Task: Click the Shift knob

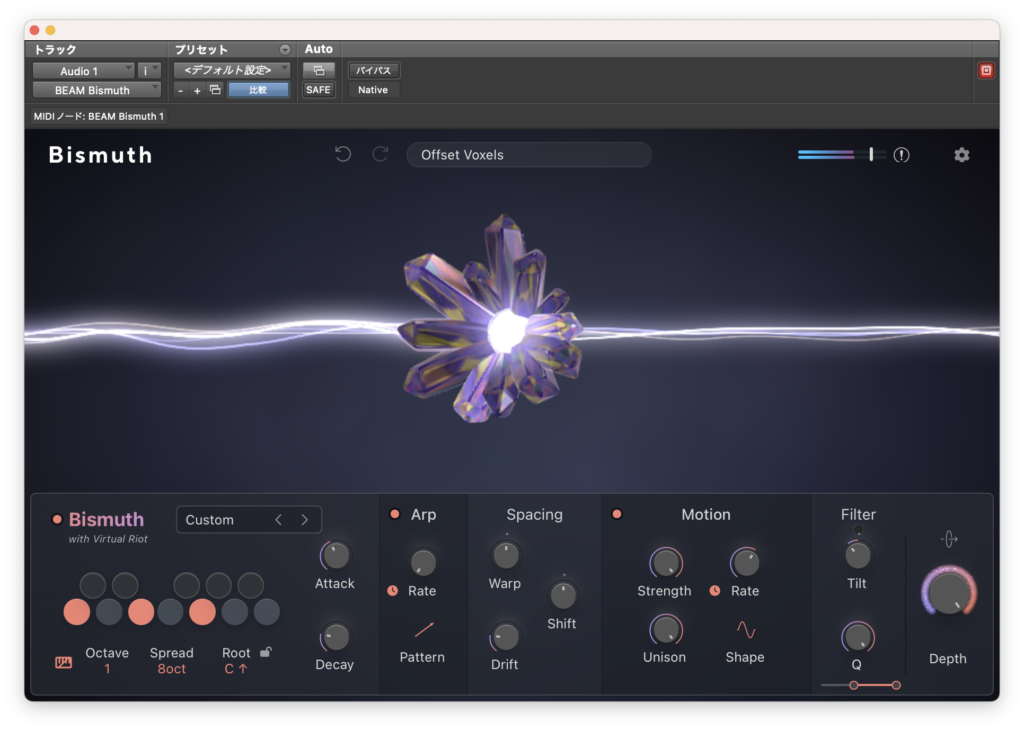Action: point(563,595)
